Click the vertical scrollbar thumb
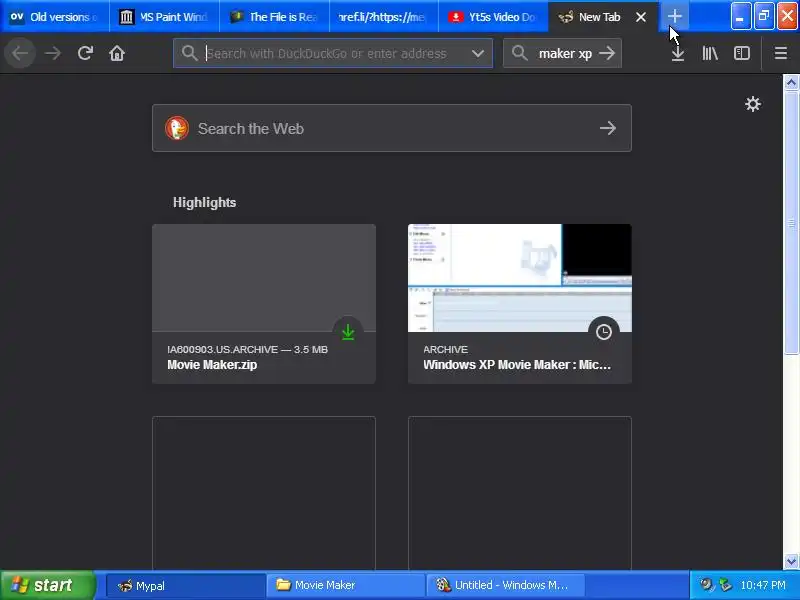 click(791, 222)
